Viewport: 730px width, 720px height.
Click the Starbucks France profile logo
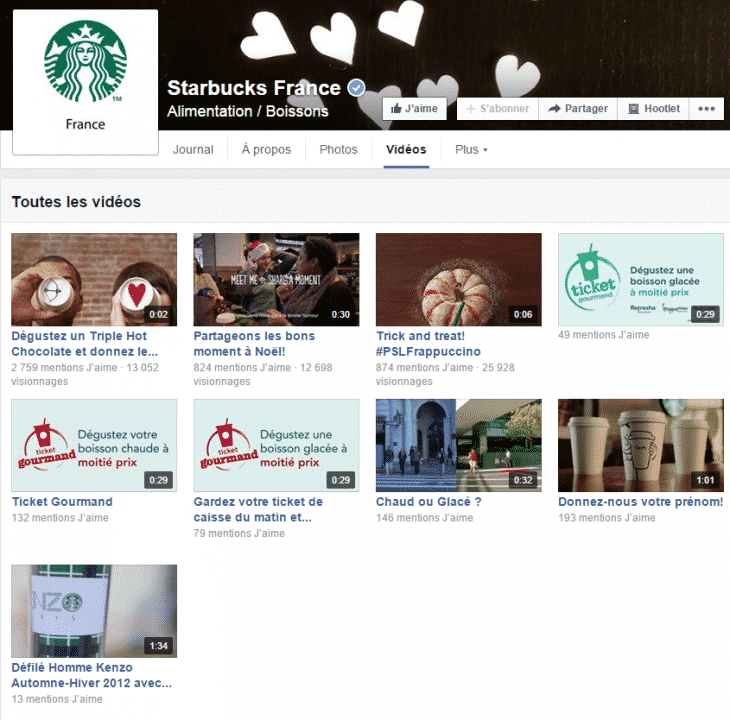[x=85, y=80]
